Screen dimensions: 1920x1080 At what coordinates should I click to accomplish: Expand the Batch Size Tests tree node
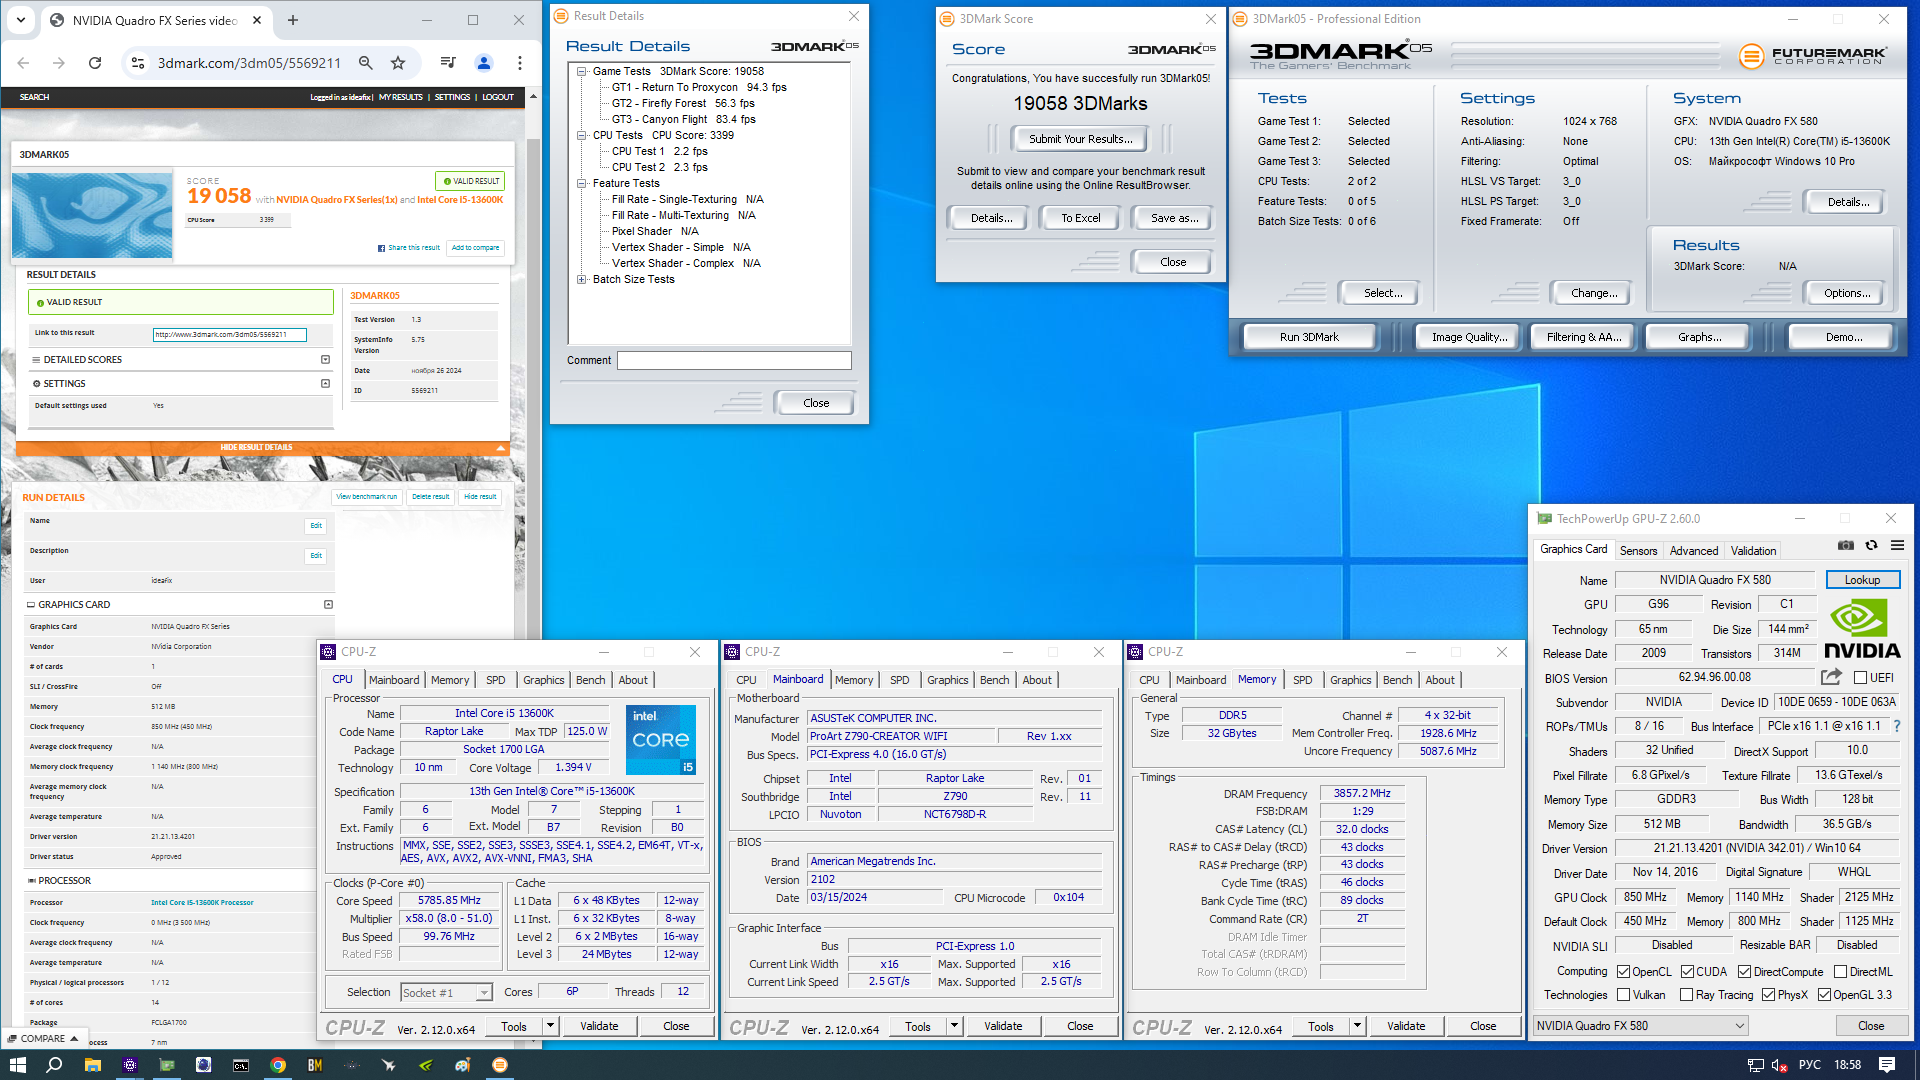(x=581, y=279)
